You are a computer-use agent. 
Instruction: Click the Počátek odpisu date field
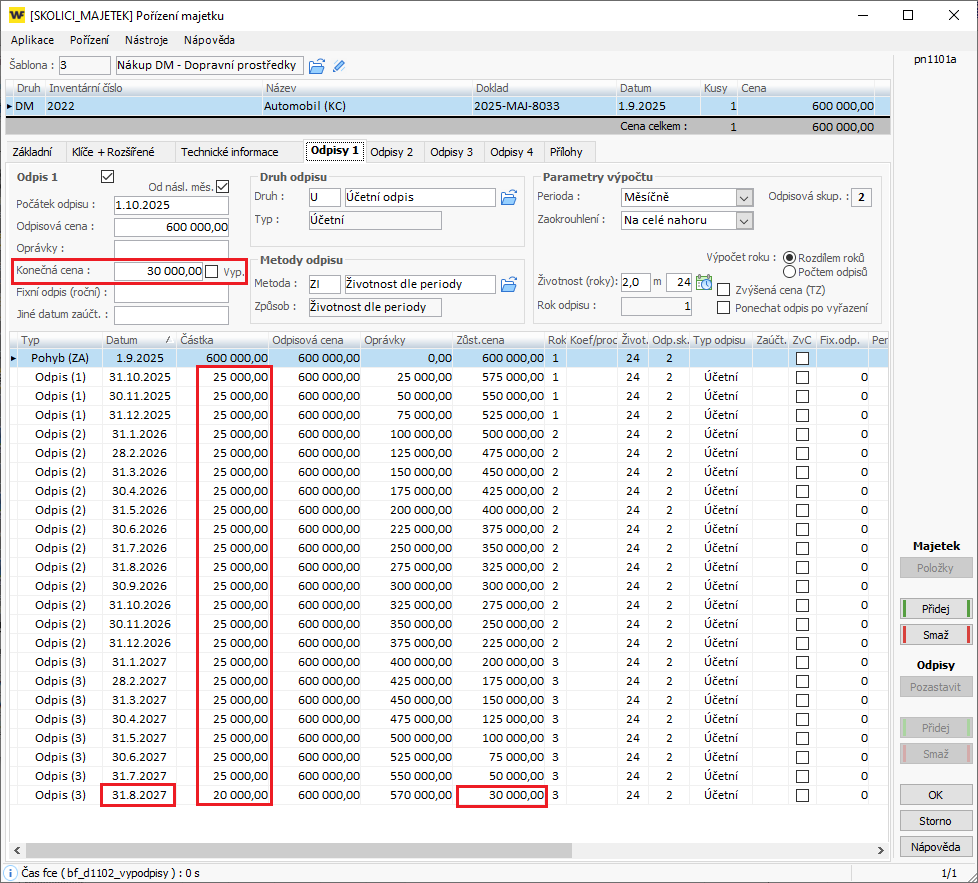pyautogui.click(x=171, y=205)
